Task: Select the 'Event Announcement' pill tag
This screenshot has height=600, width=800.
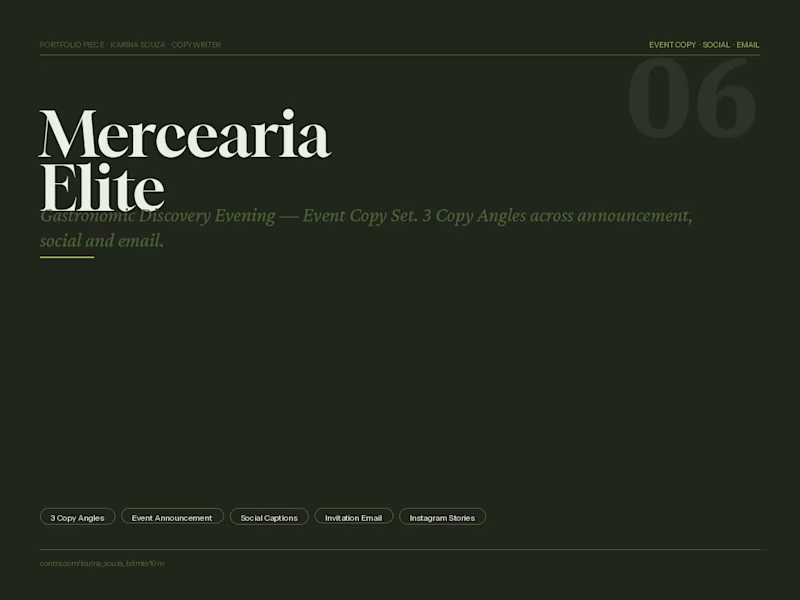Action: pos(172,517)
